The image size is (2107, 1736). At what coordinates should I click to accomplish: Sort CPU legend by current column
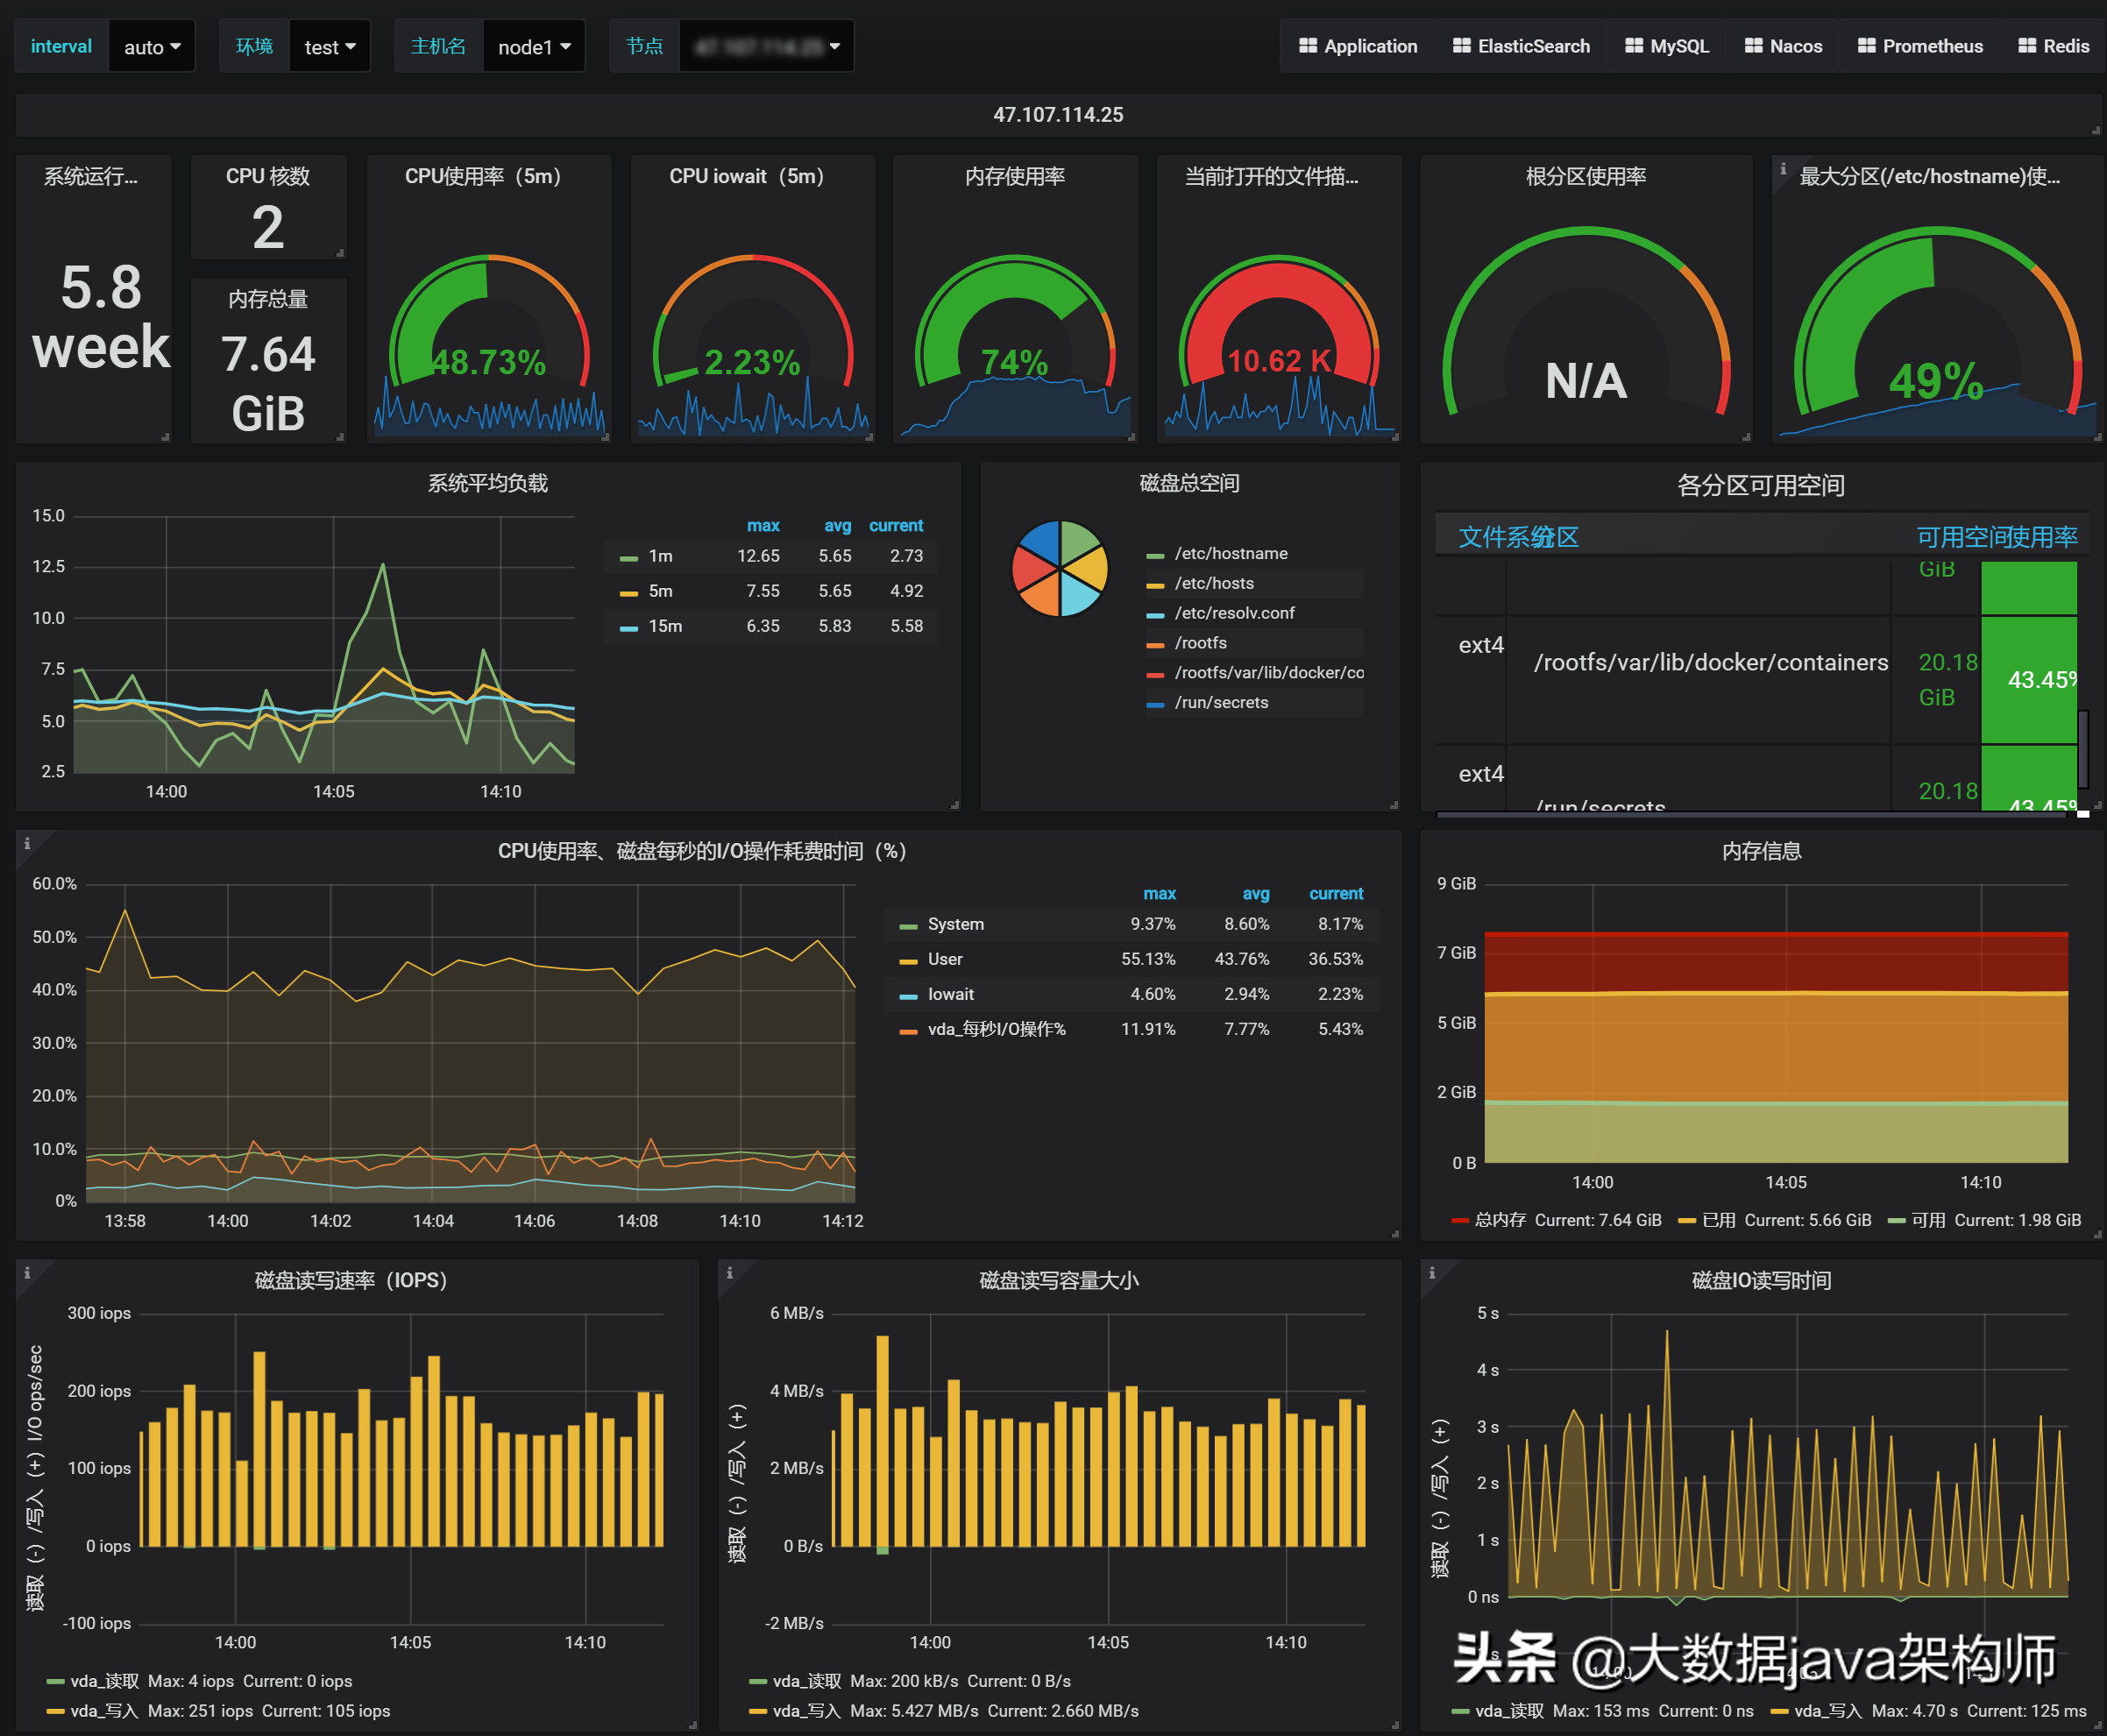(1335, 894)
